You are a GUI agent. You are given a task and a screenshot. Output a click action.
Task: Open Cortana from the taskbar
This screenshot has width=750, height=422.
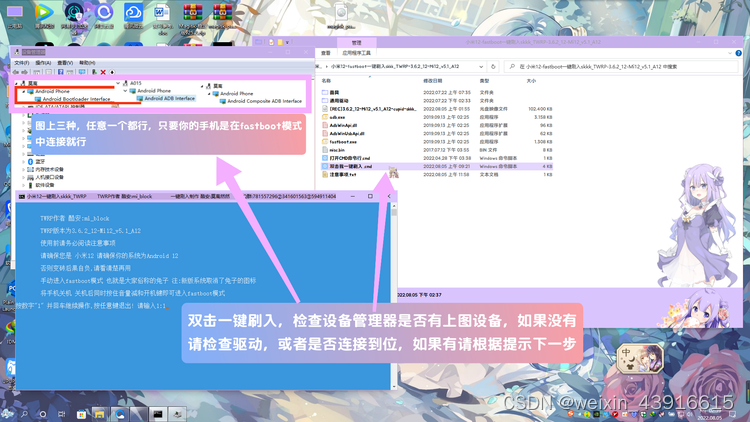43,414
